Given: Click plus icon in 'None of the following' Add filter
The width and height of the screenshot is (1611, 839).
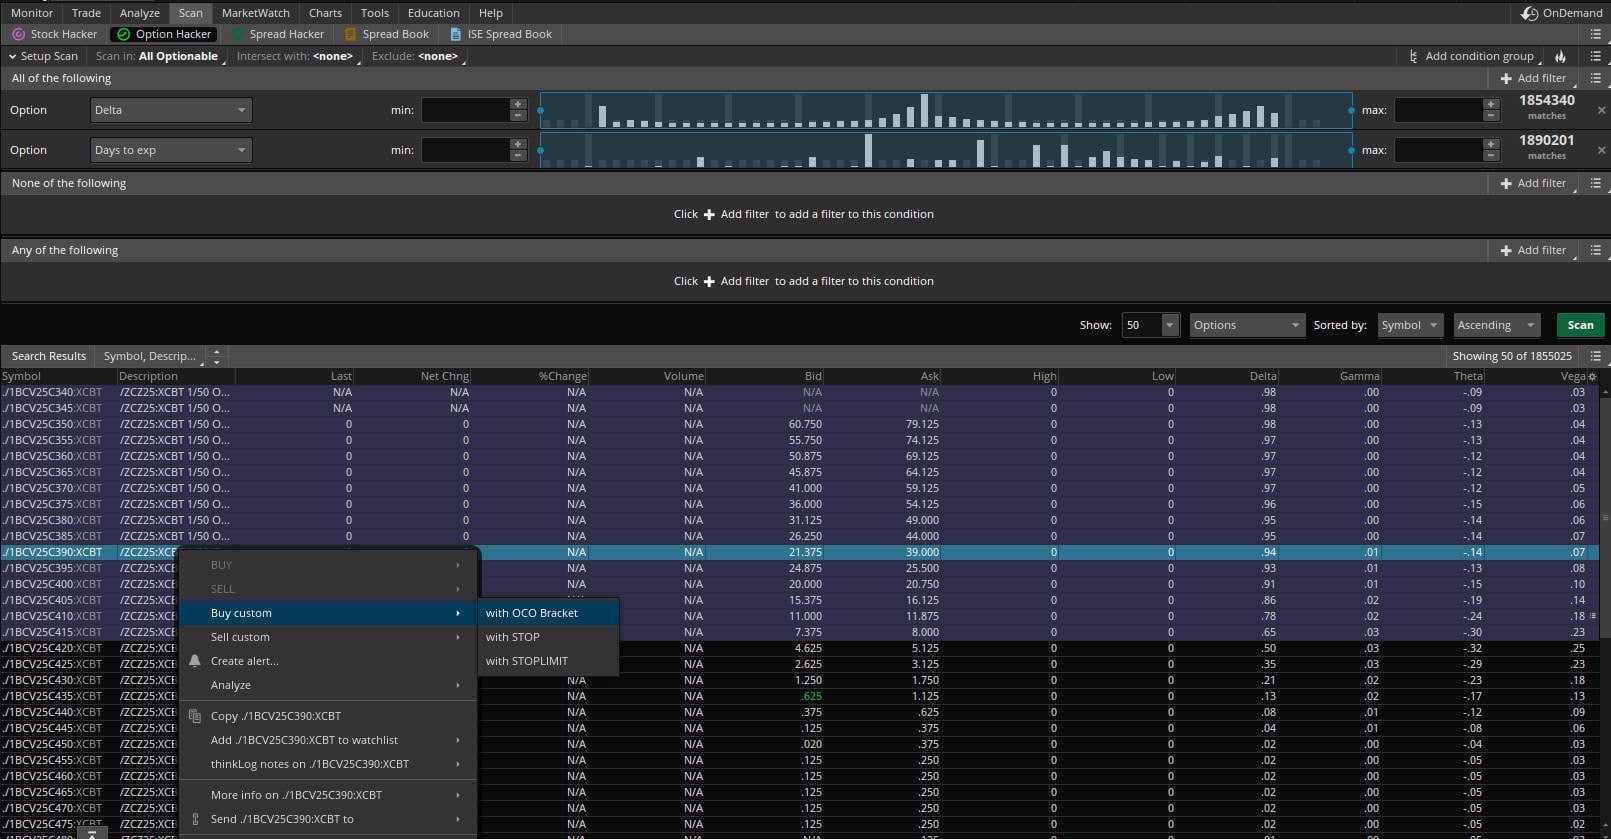Looking at the screenshot, I should coord(1506,183).
